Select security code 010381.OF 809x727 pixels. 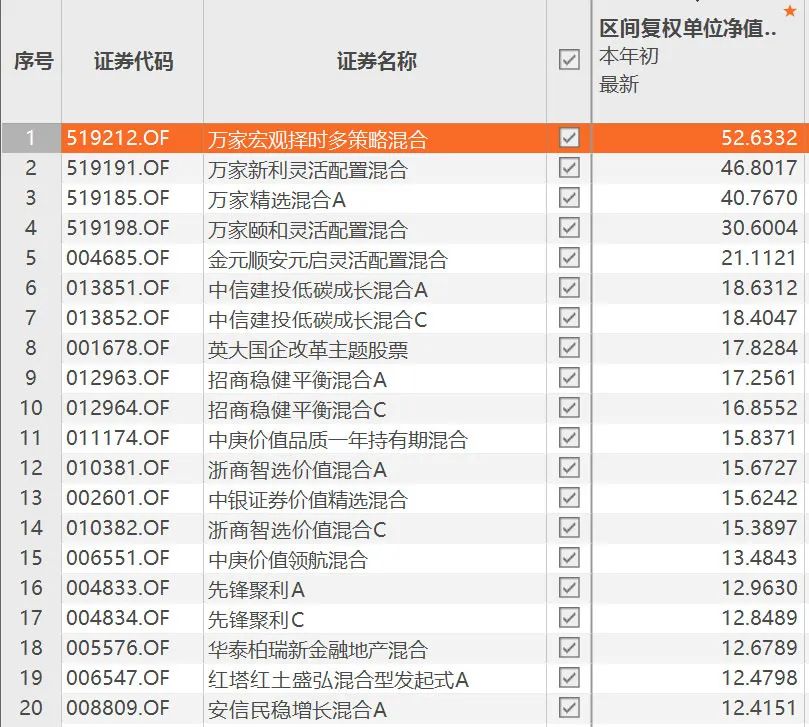[x=118, y=467]
